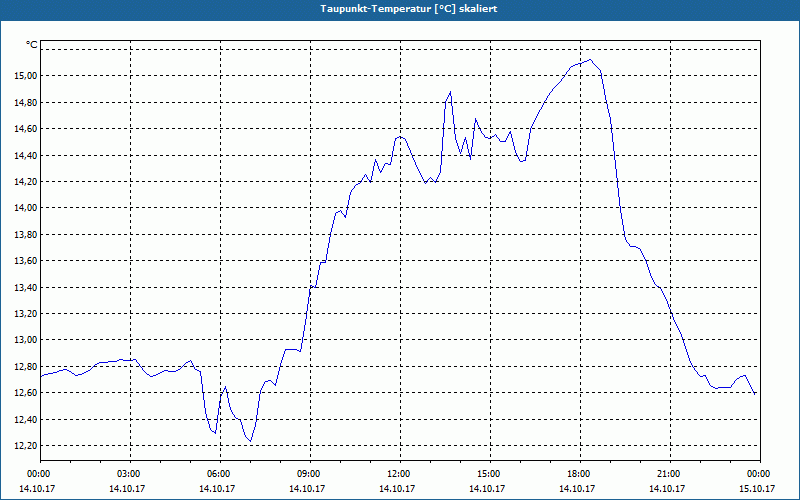This screenshot has width=800, height=500.
Task: Click the blue curve's peak above 15,00
Action: click(590, 60)
